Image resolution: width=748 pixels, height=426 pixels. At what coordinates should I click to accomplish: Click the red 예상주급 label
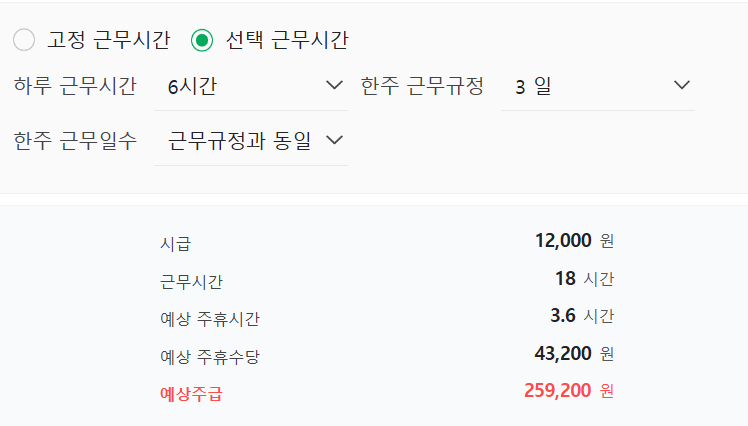click(x=191, y=394)
